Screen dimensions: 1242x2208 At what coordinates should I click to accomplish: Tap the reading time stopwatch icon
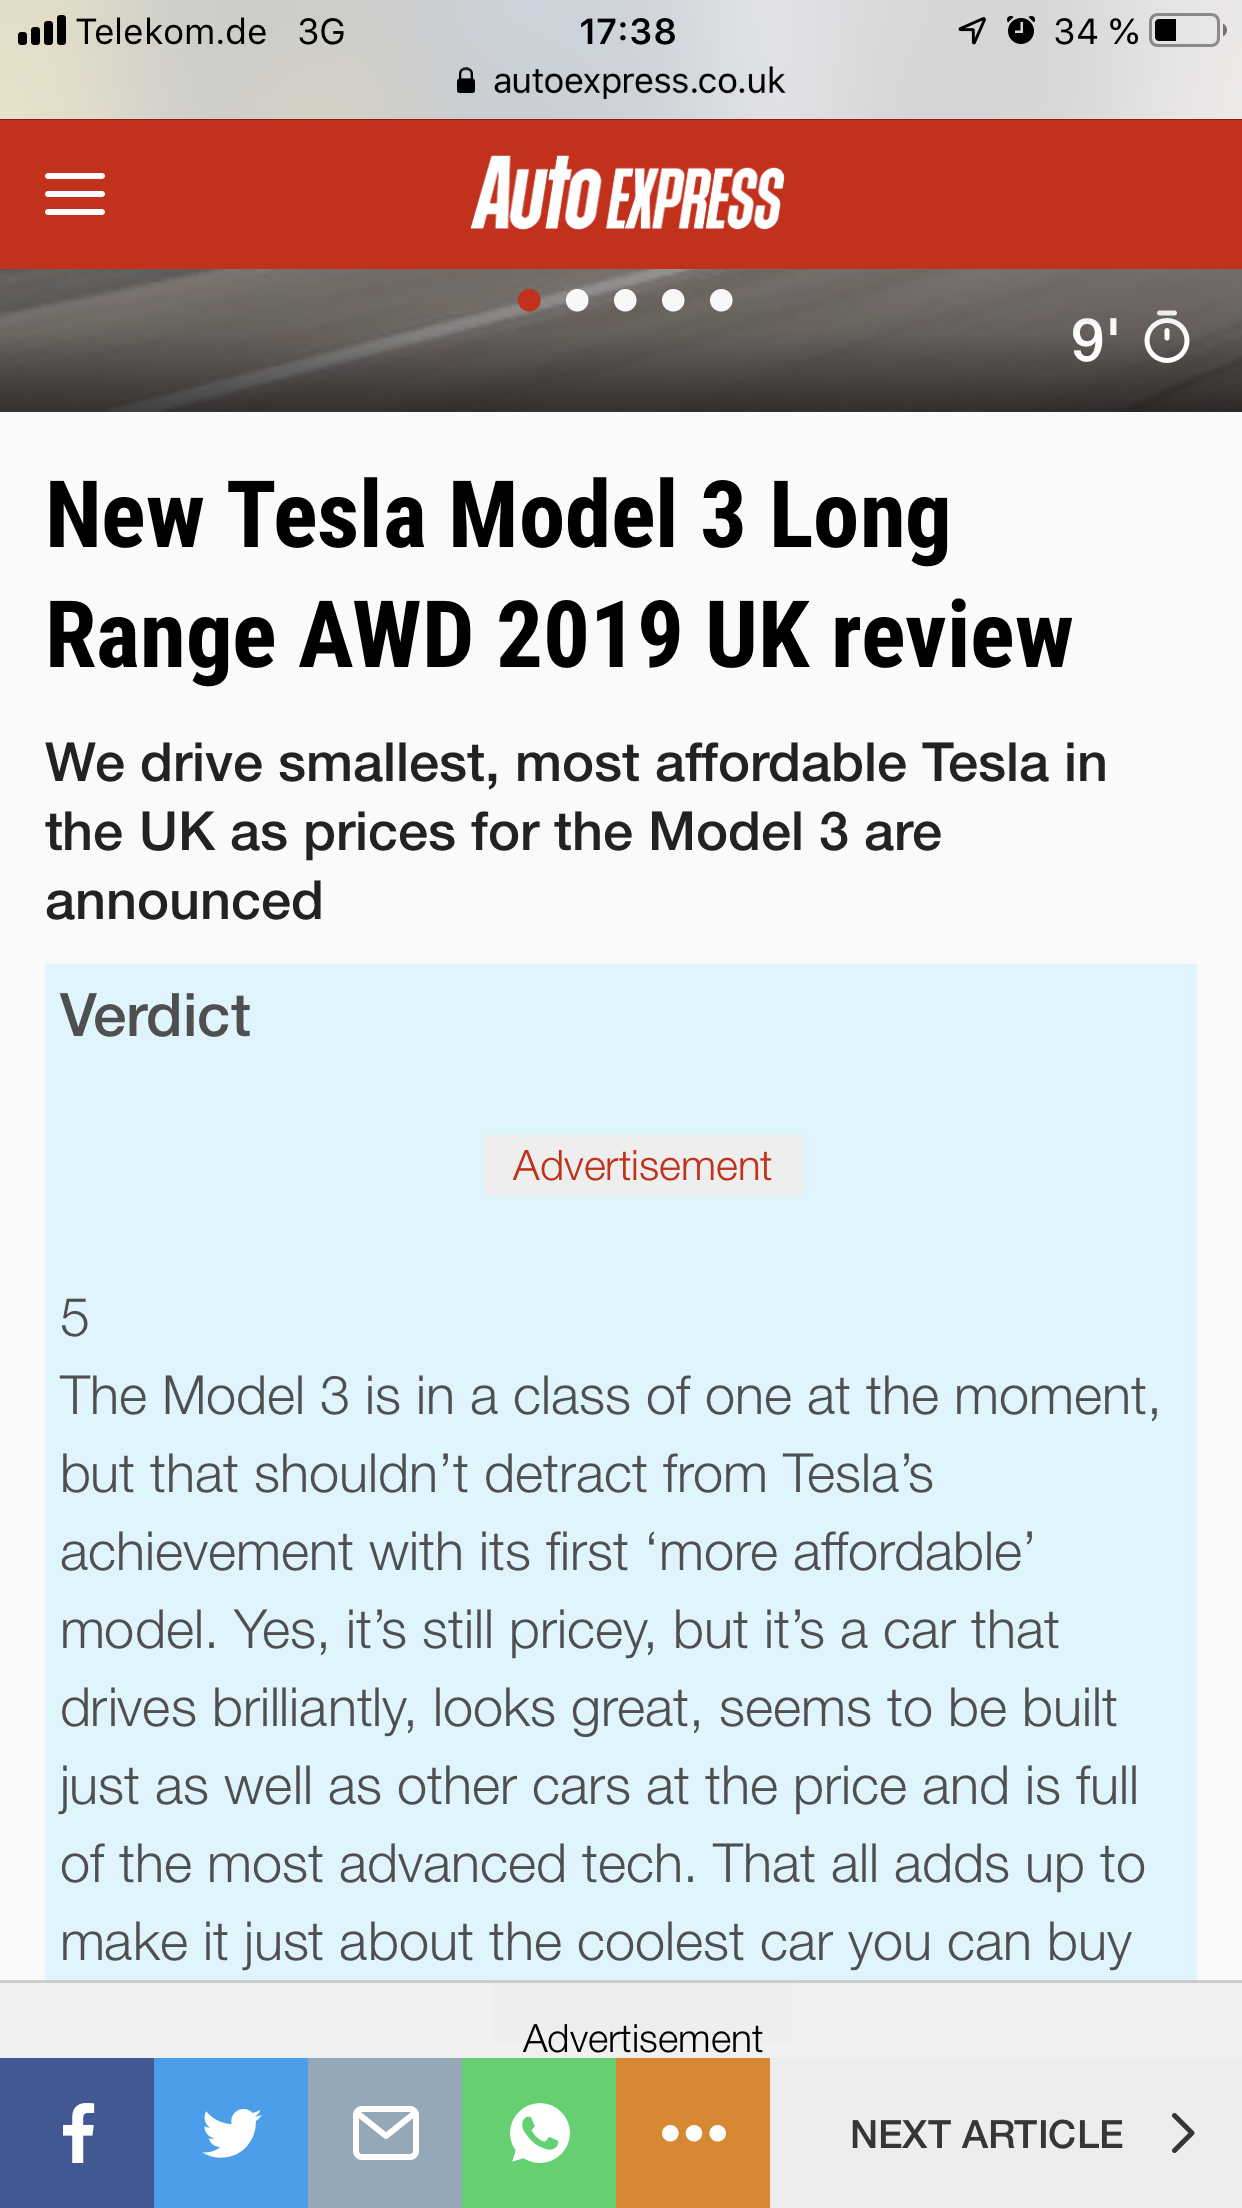(1166, 338)
